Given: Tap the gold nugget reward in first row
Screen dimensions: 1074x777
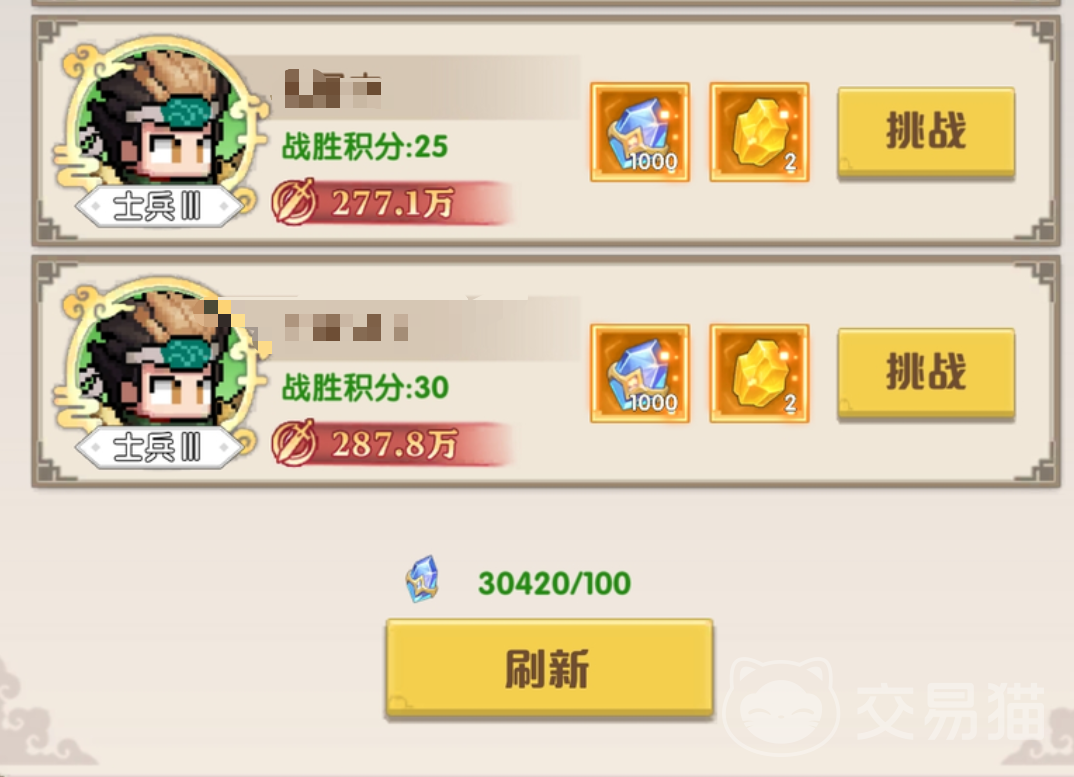Looking at the screenshot, I should (759, 132).
